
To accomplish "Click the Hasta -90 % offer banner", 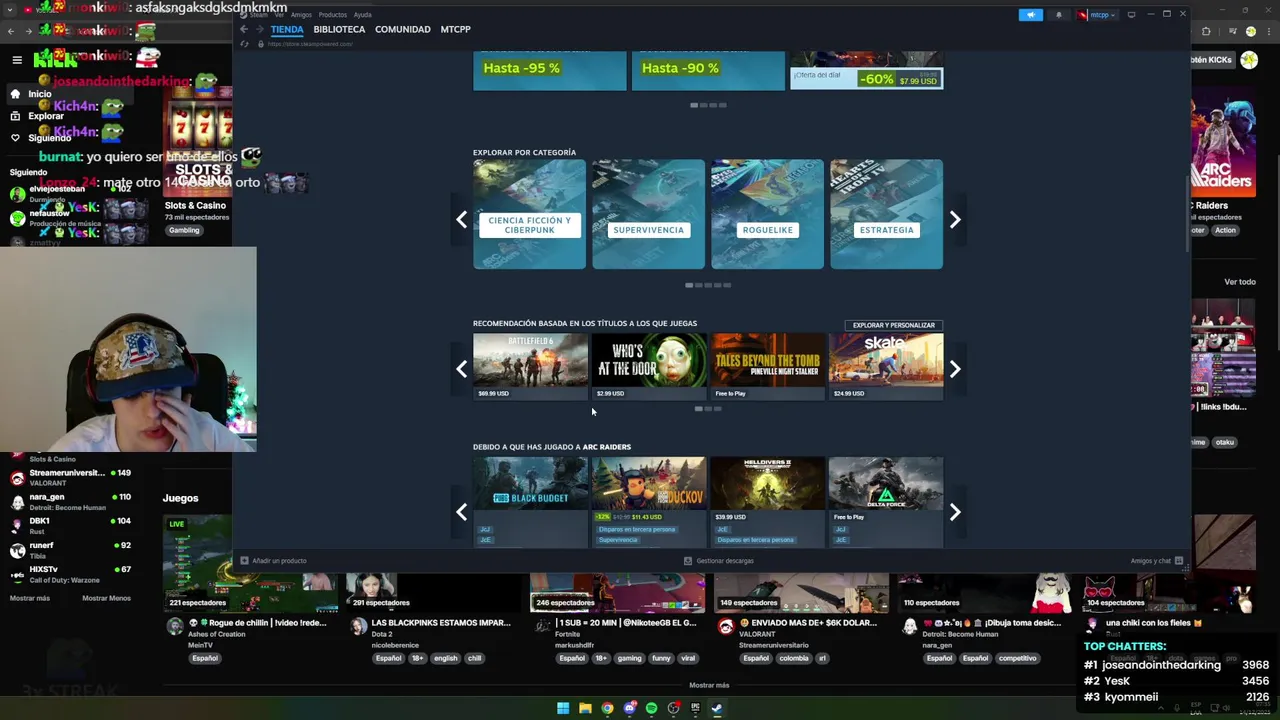I will click(x=708, y=71).
